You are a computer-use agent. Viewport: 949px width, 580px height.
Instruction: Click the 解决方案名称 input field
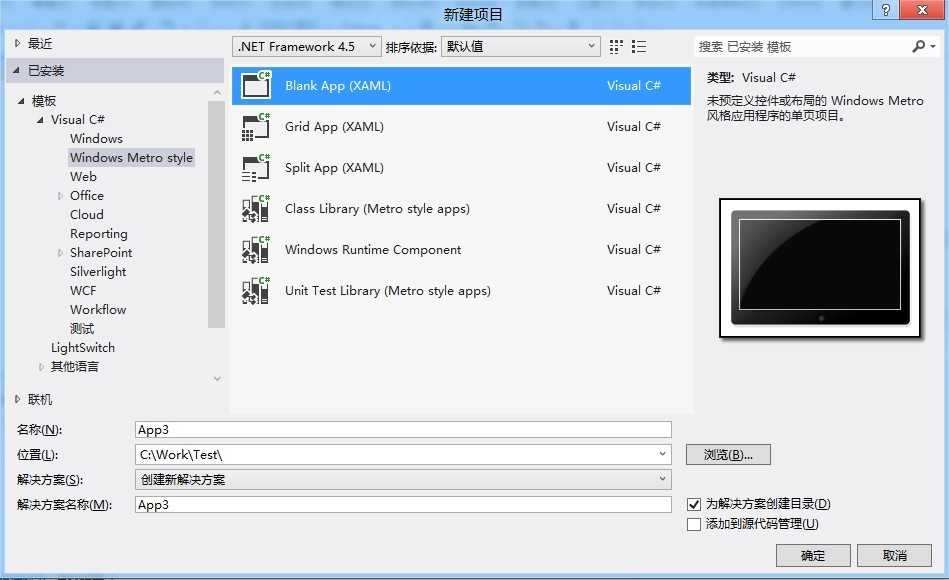403,504
